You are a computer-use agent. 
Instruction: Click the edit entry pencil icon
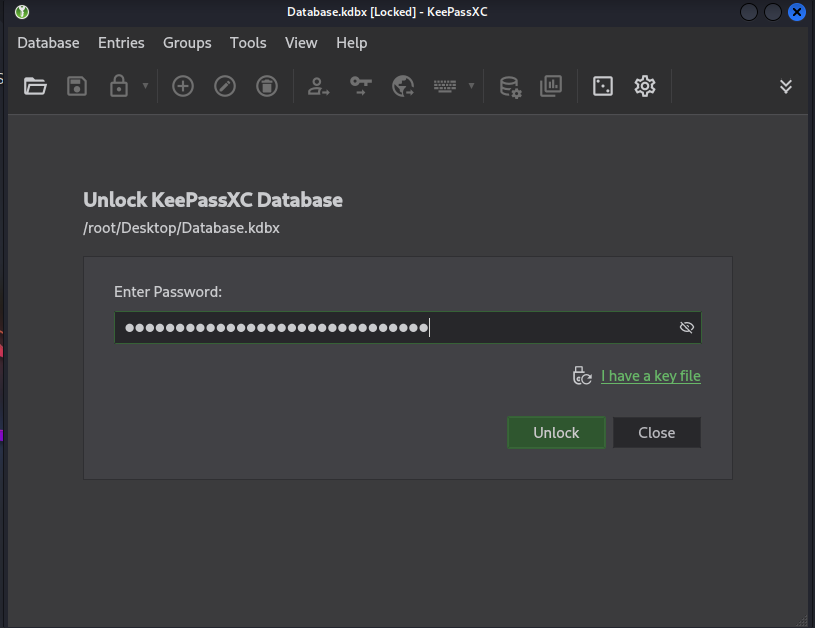point(225,86)
